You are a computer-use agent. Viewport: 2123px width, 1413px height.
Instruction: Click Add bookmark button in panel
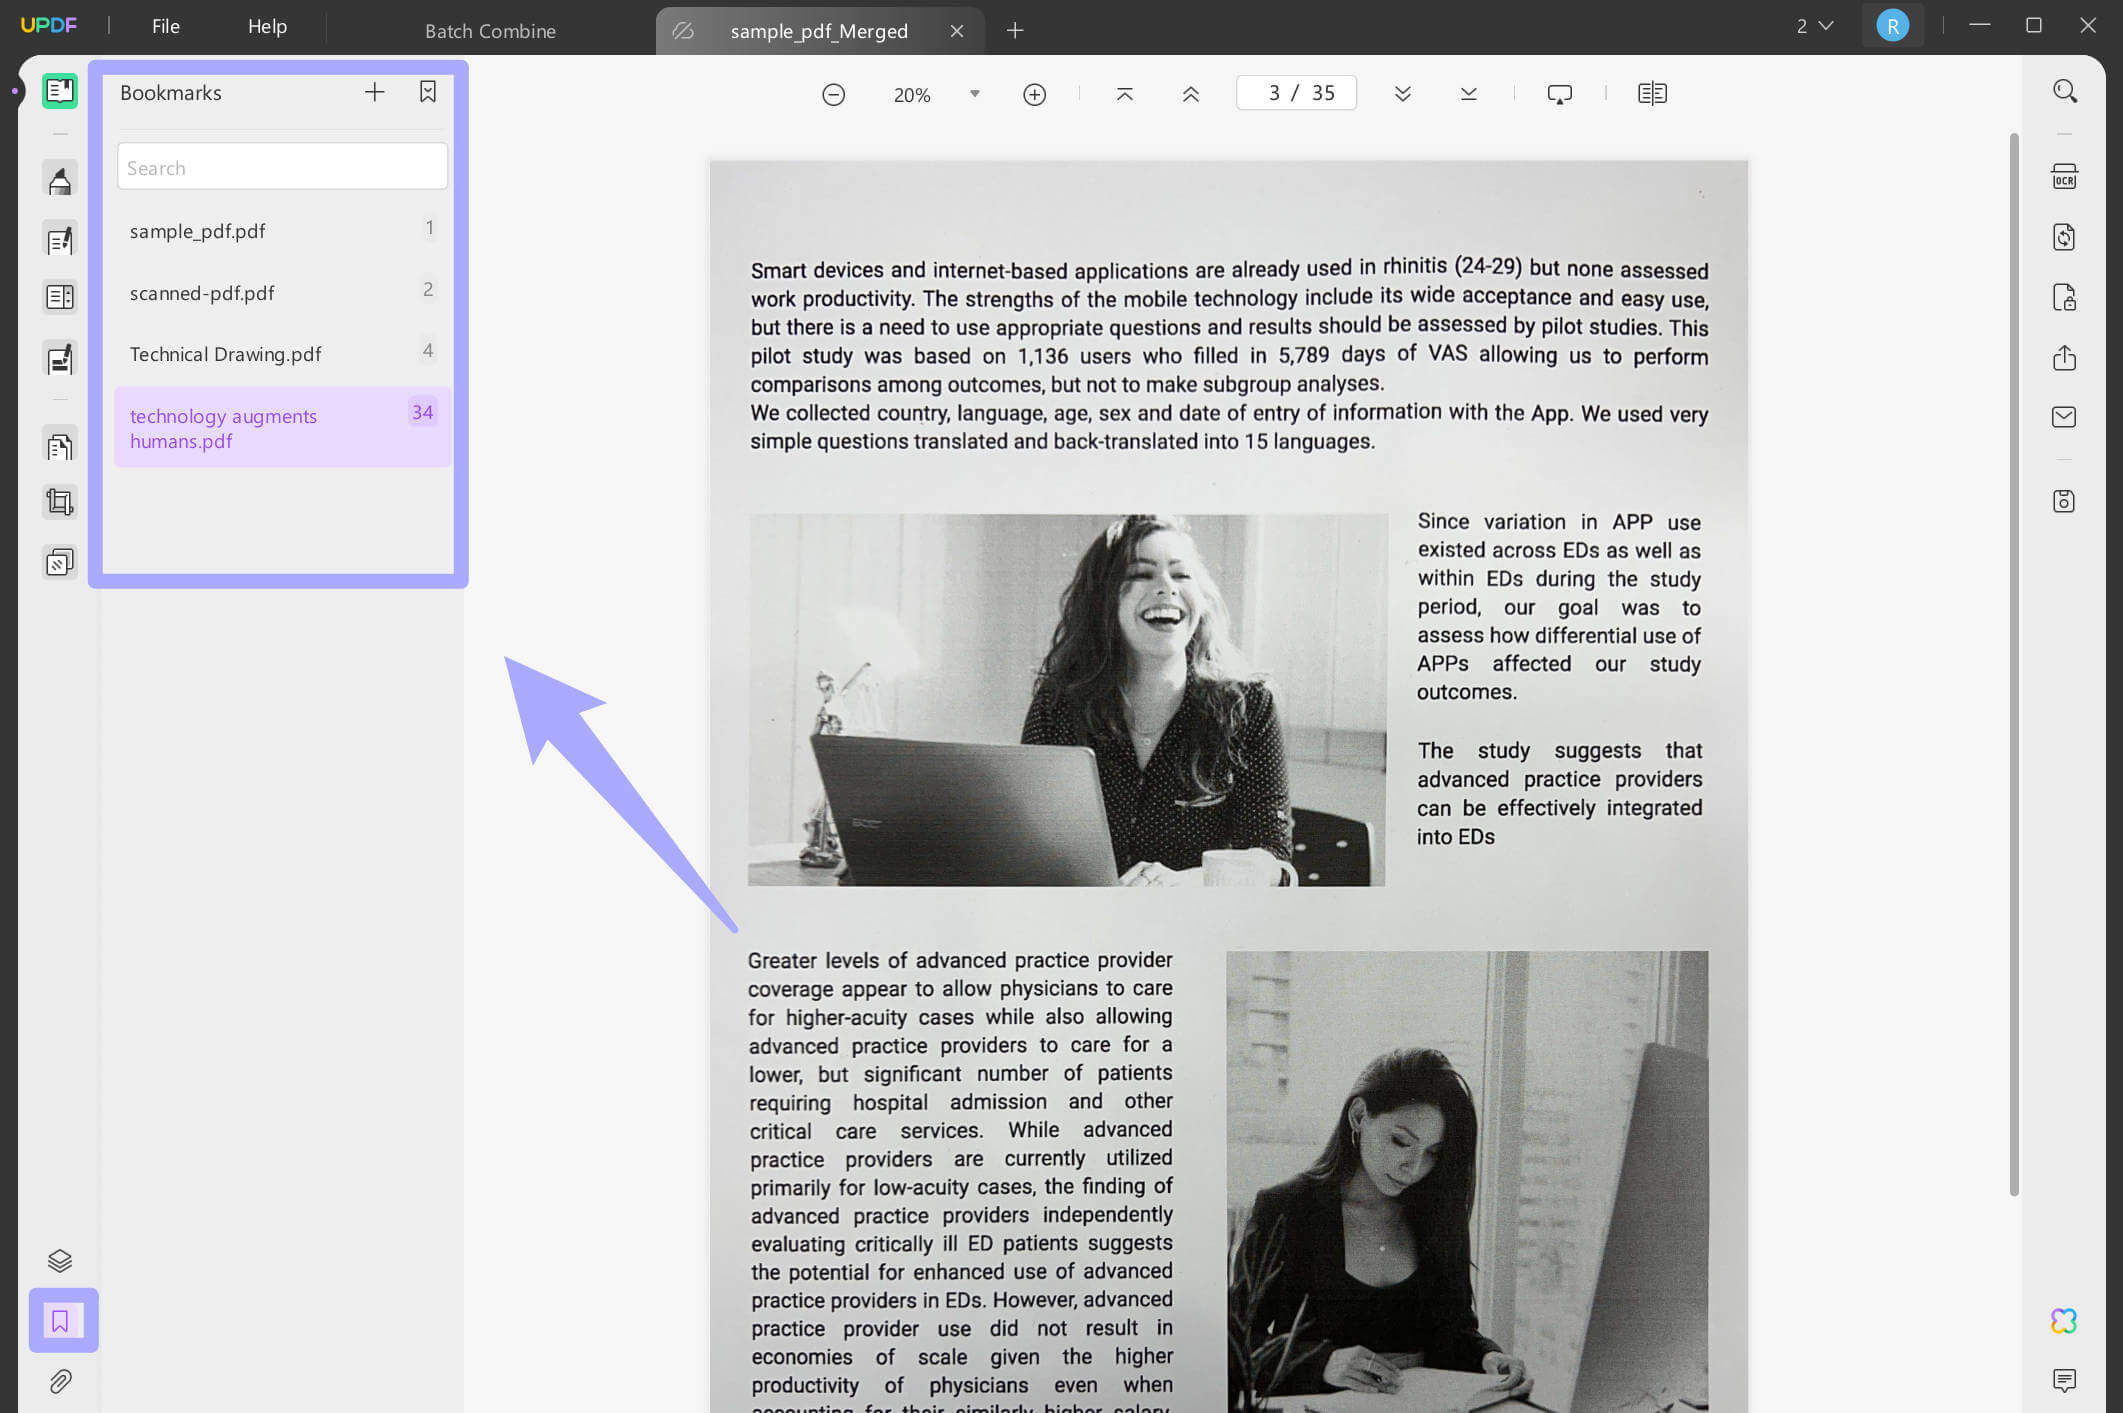374,91
